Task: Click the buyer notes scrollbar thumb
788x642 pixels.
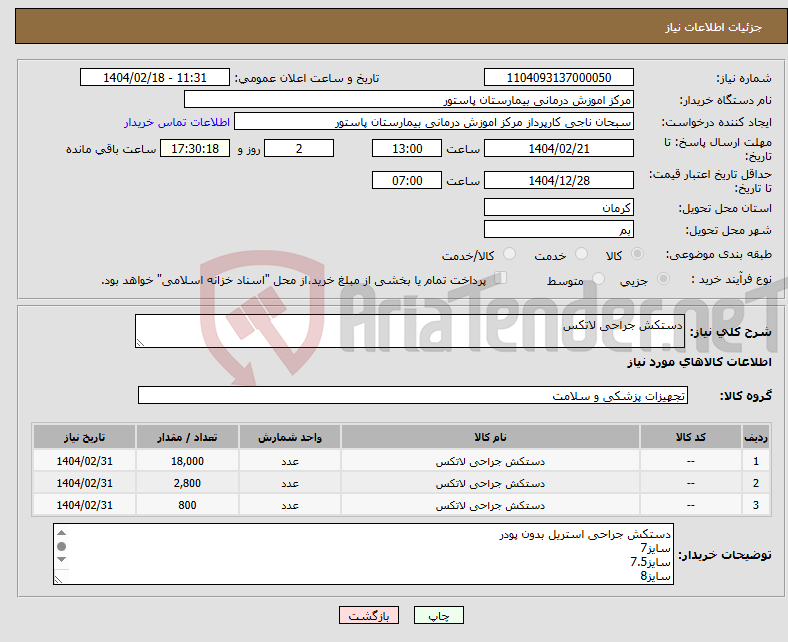Action: click(x=61, y=546)
